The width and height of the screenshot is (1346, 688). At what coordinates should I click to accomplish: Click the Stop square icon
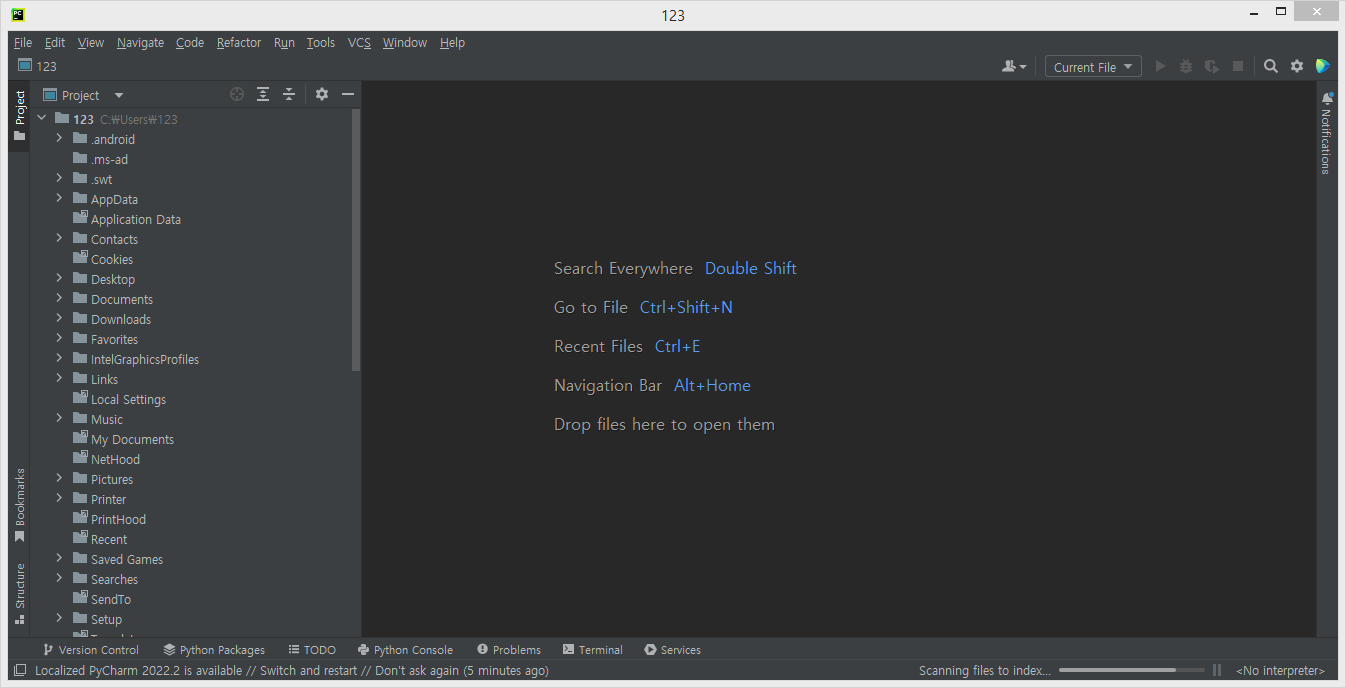(x=1238, y=67)
